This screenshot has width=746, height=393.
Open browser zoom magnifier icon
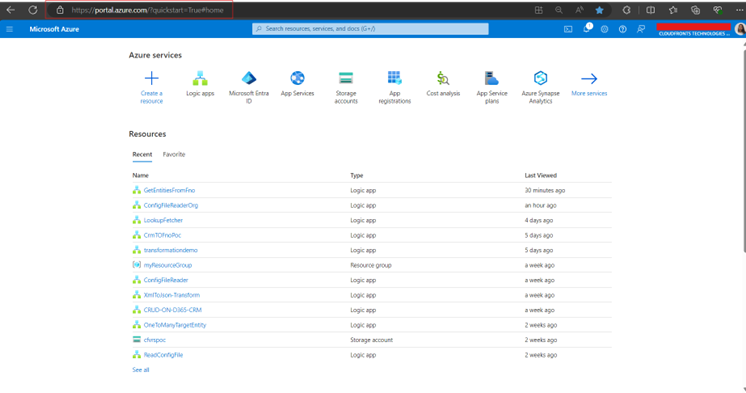coord(559,10)
